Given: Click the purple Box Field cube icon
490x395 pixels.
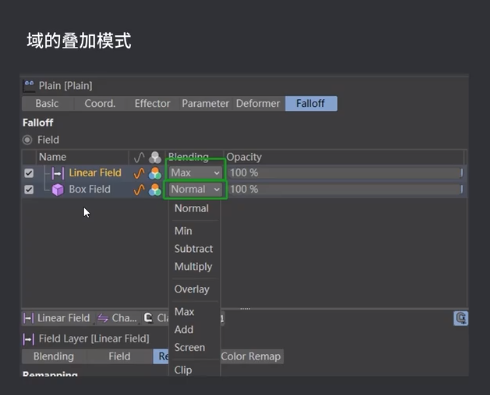Looking at the screenshot, I should pos(58,190).
